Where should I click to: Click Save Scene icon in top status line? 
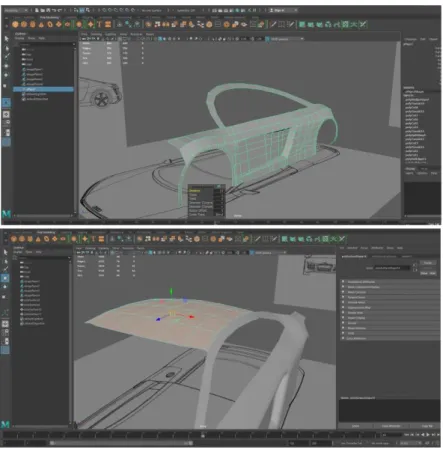(x=48, y=10)
